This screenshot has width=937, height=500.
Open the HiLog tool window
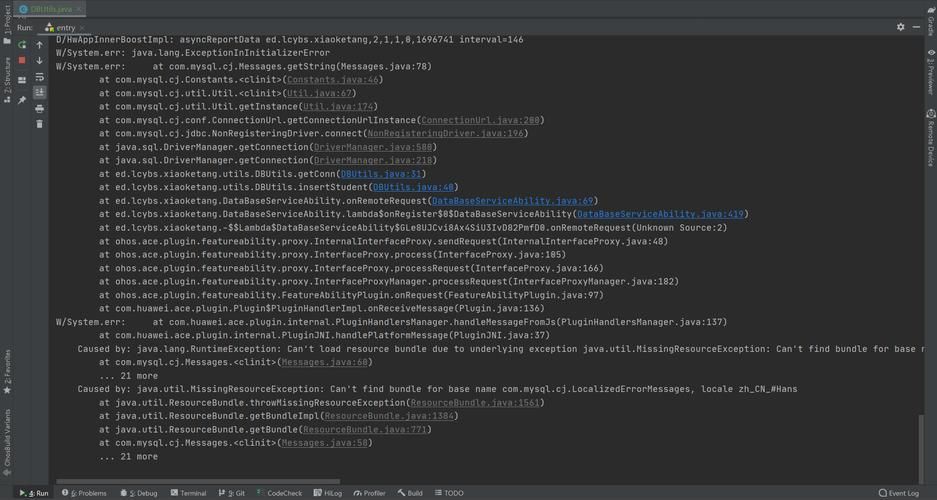tap(327, 493)
